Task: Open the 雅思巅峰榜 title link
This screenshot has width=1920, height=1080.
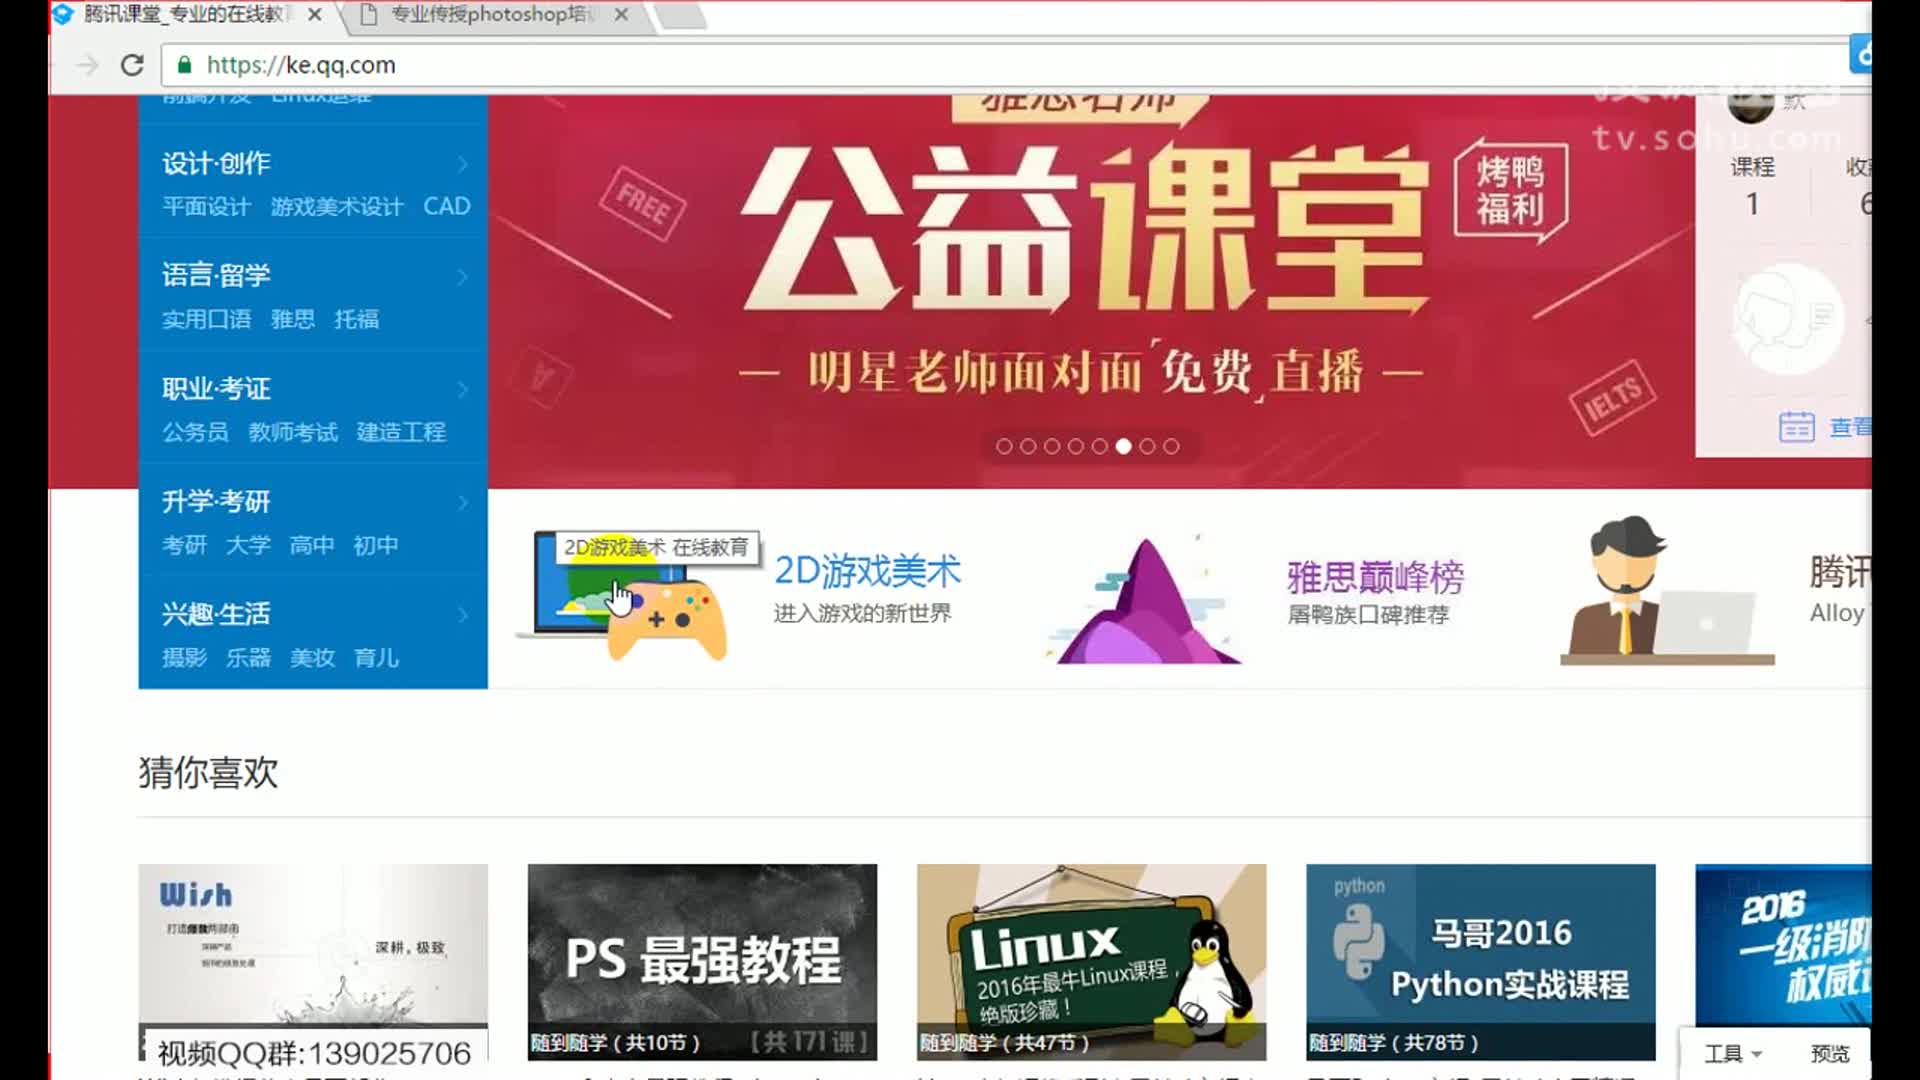Action: coord(1375,577)
